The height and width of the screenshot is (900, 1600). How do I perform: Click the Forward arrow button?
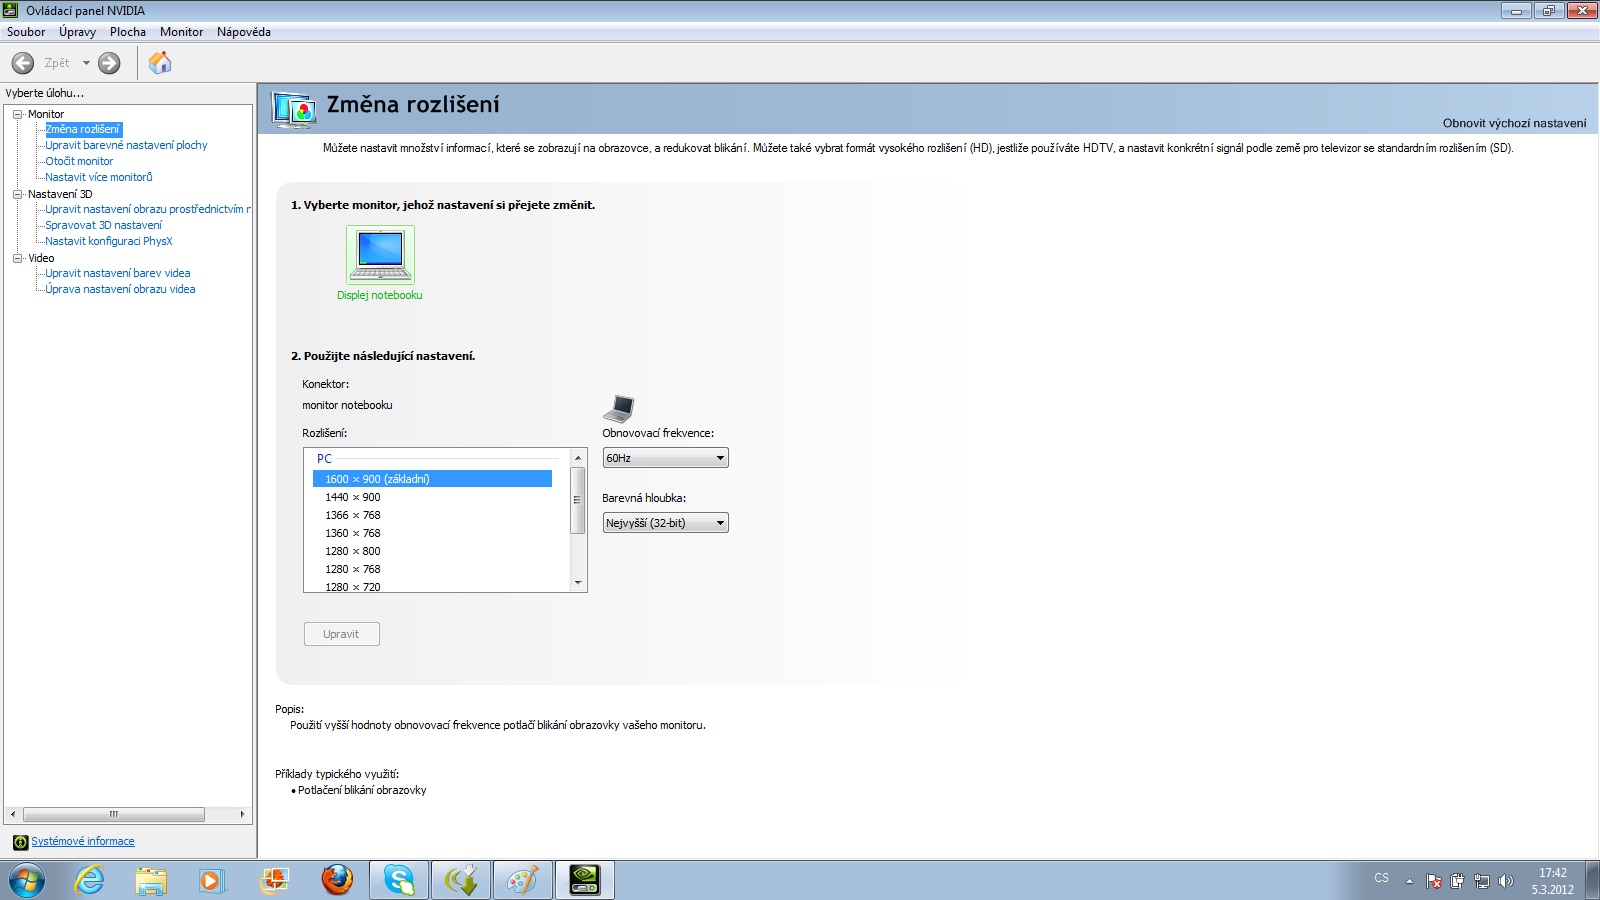pos(109,63)
